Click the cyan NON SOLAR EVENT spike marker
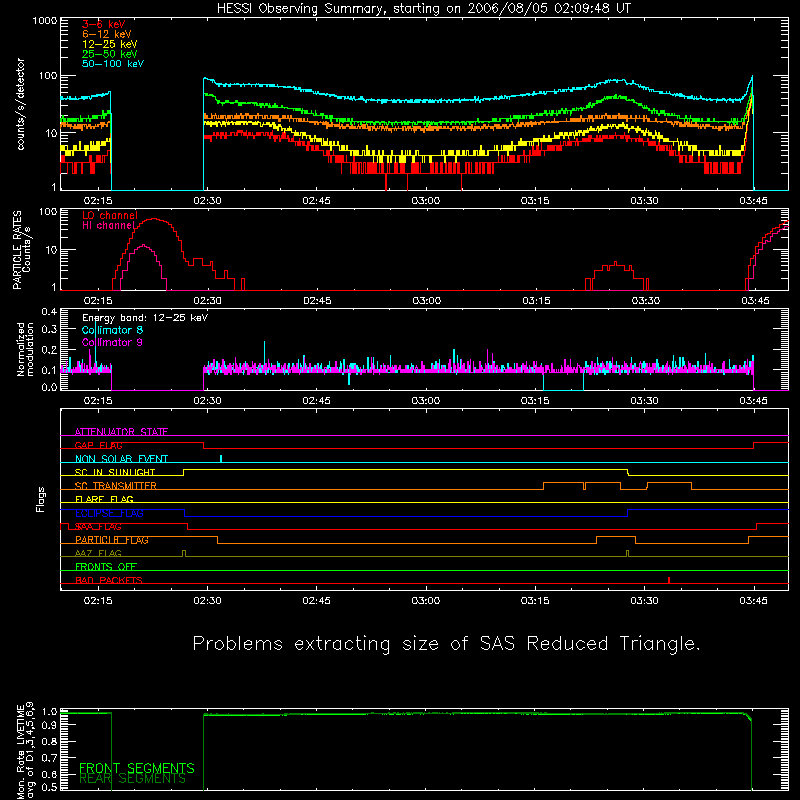The width and height of the screenshot is (800, 800). tap(221, 458)
